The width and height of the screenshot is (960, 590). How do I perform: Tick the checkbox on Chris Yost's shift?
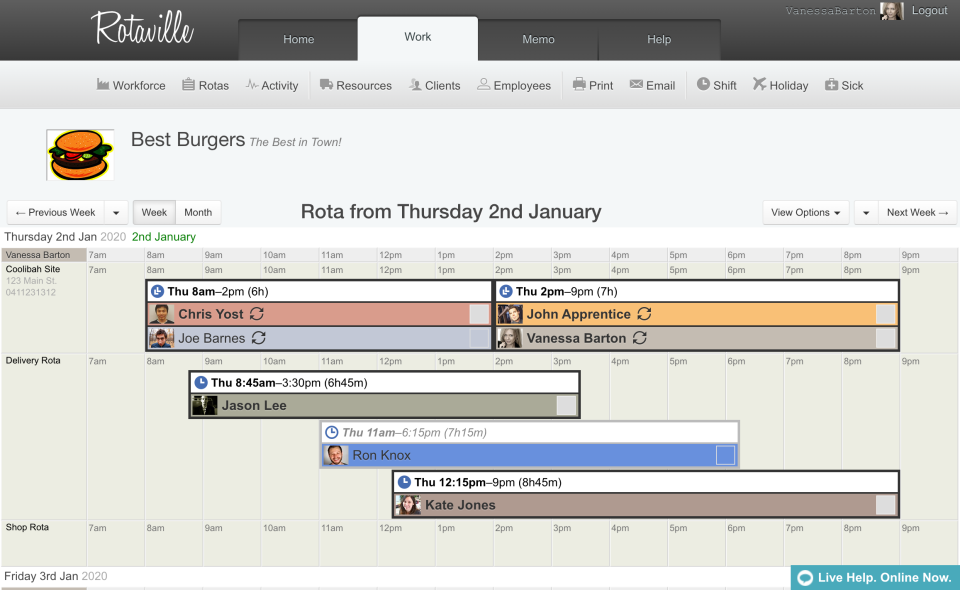tap(479, 314)
